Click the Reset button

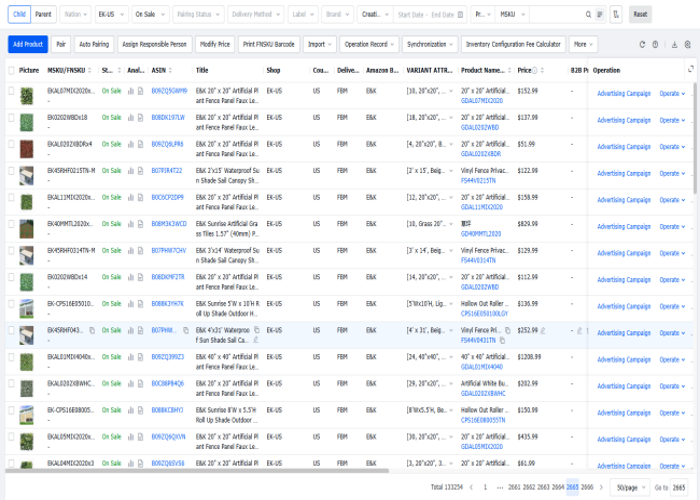point(640,15)
